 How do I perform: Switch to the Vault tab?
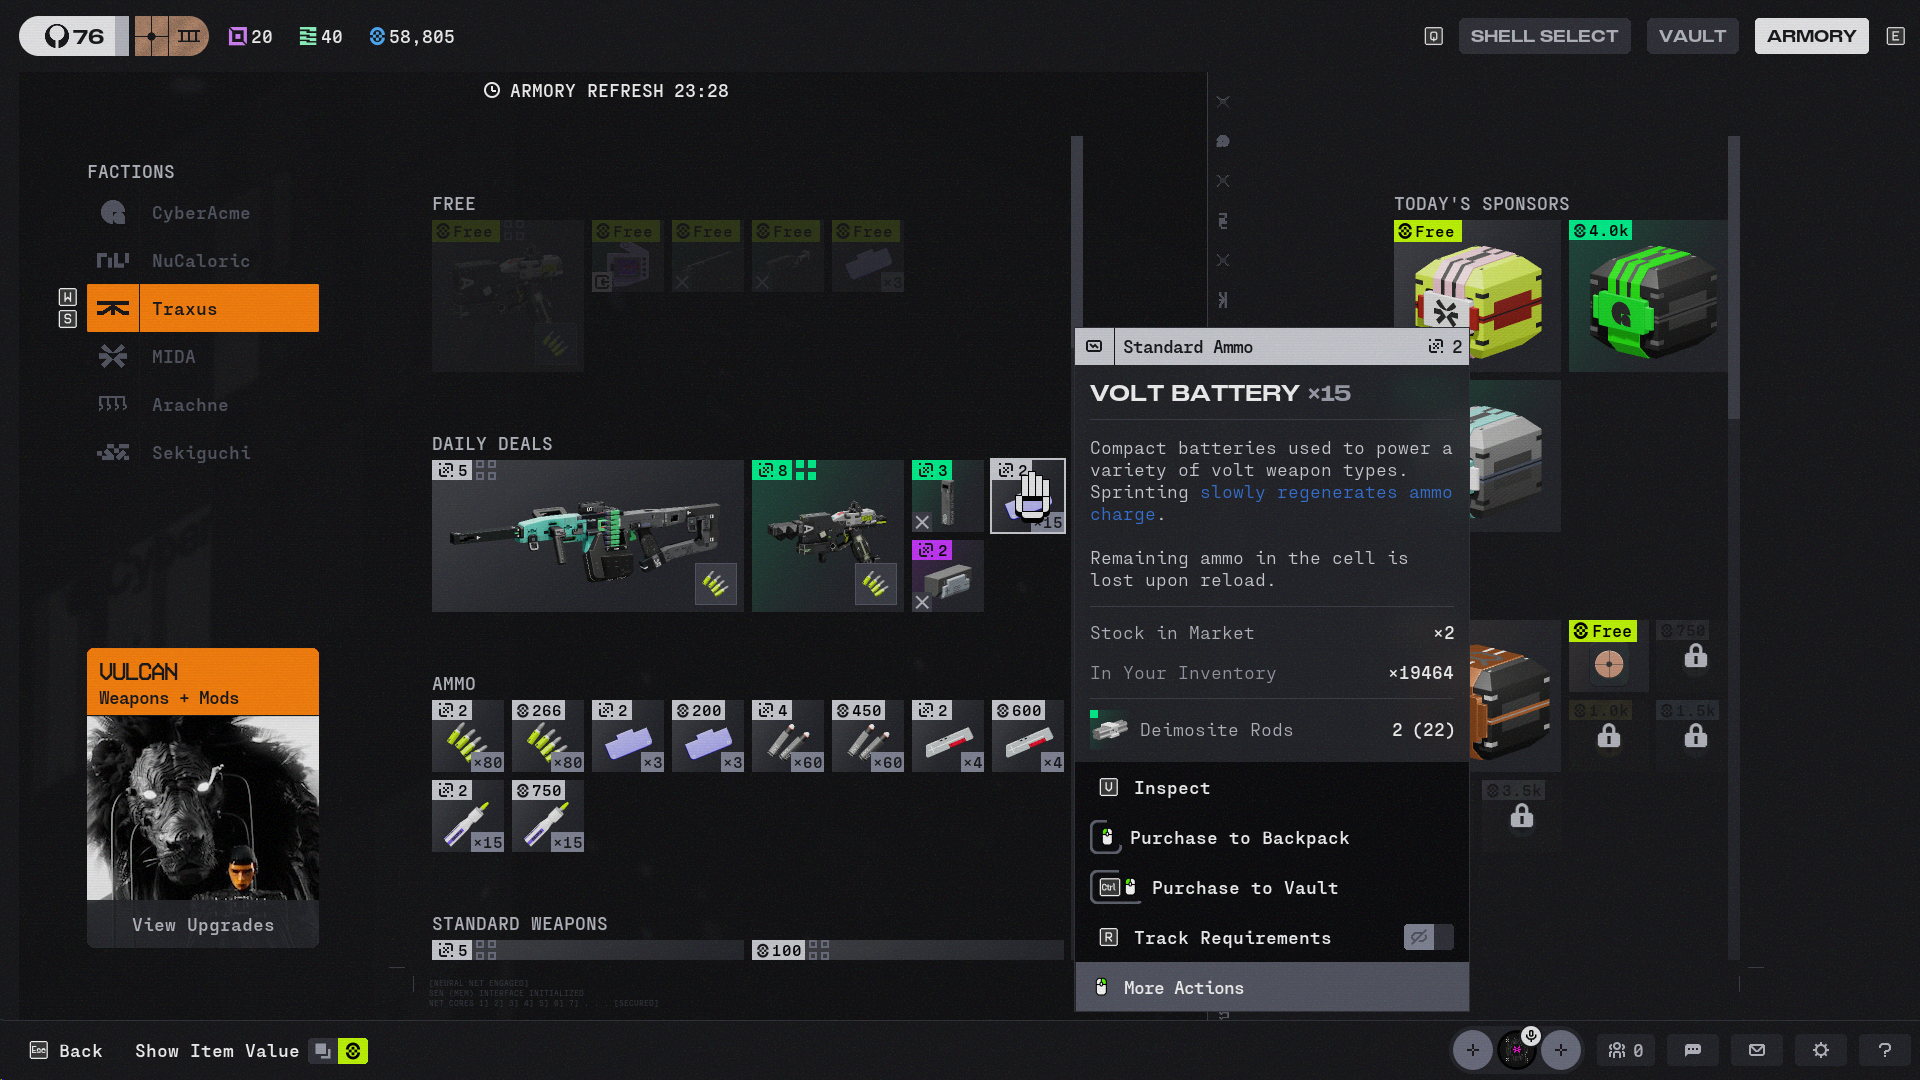[1692, 36]
